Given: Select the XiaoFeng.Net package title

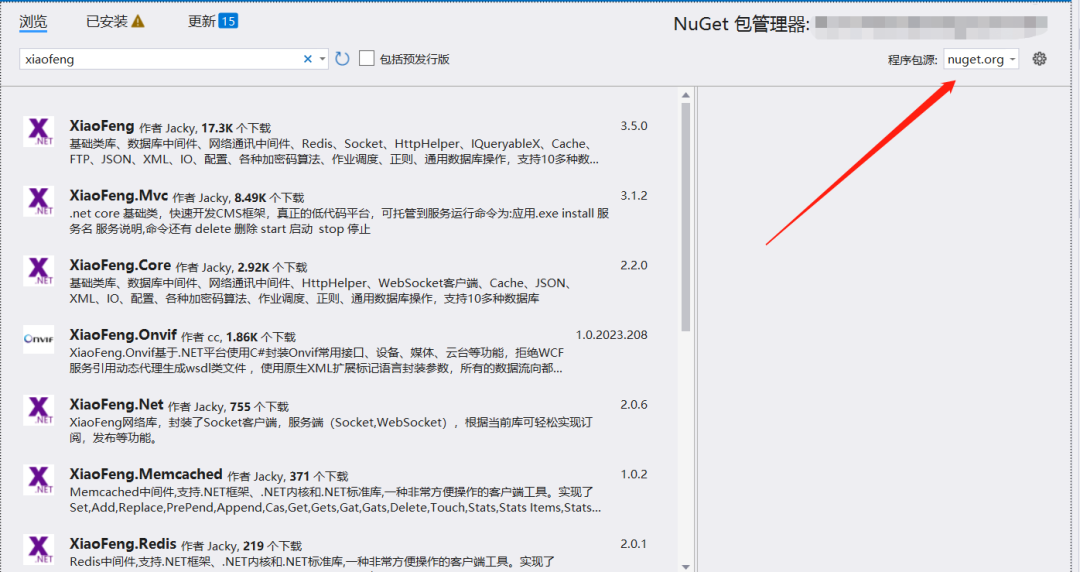Looking at the screenshot, I should [116, 405].
